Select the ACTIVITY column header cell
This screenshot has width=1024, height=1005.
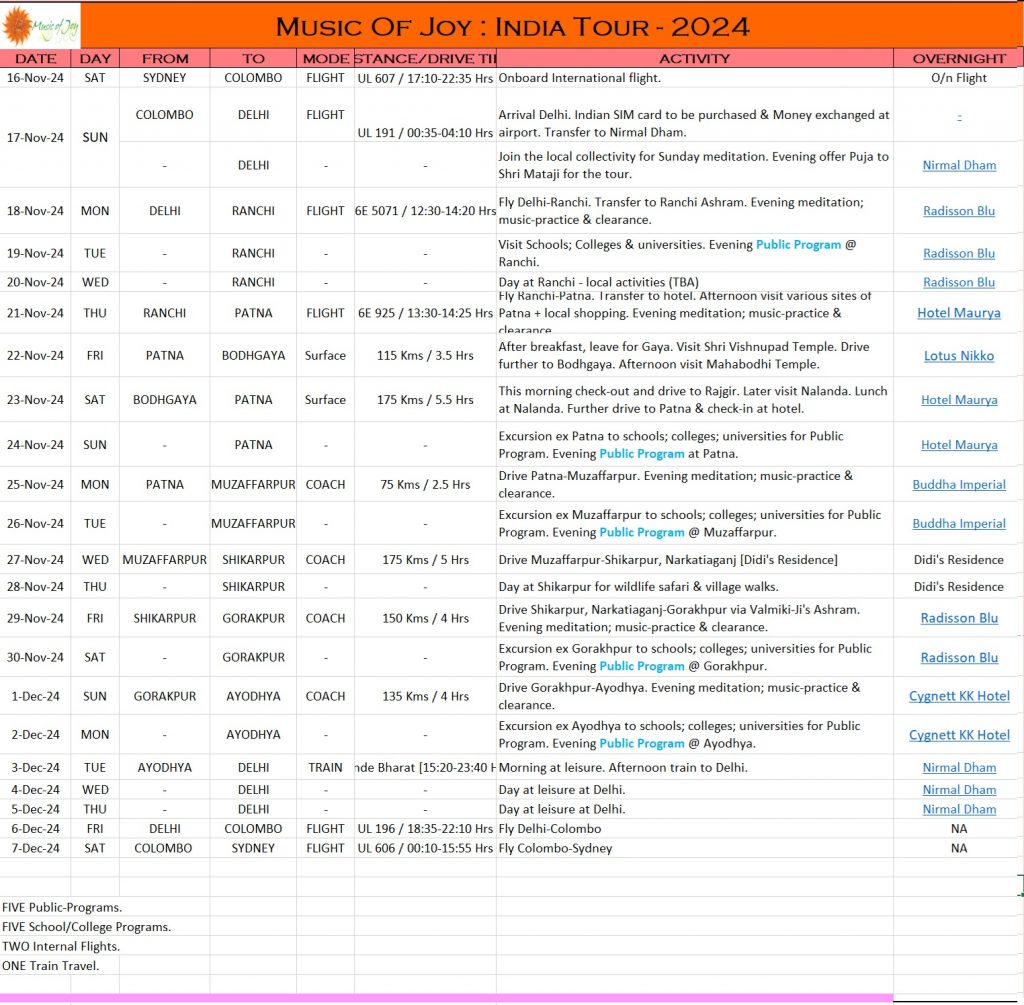coord(694,59)
